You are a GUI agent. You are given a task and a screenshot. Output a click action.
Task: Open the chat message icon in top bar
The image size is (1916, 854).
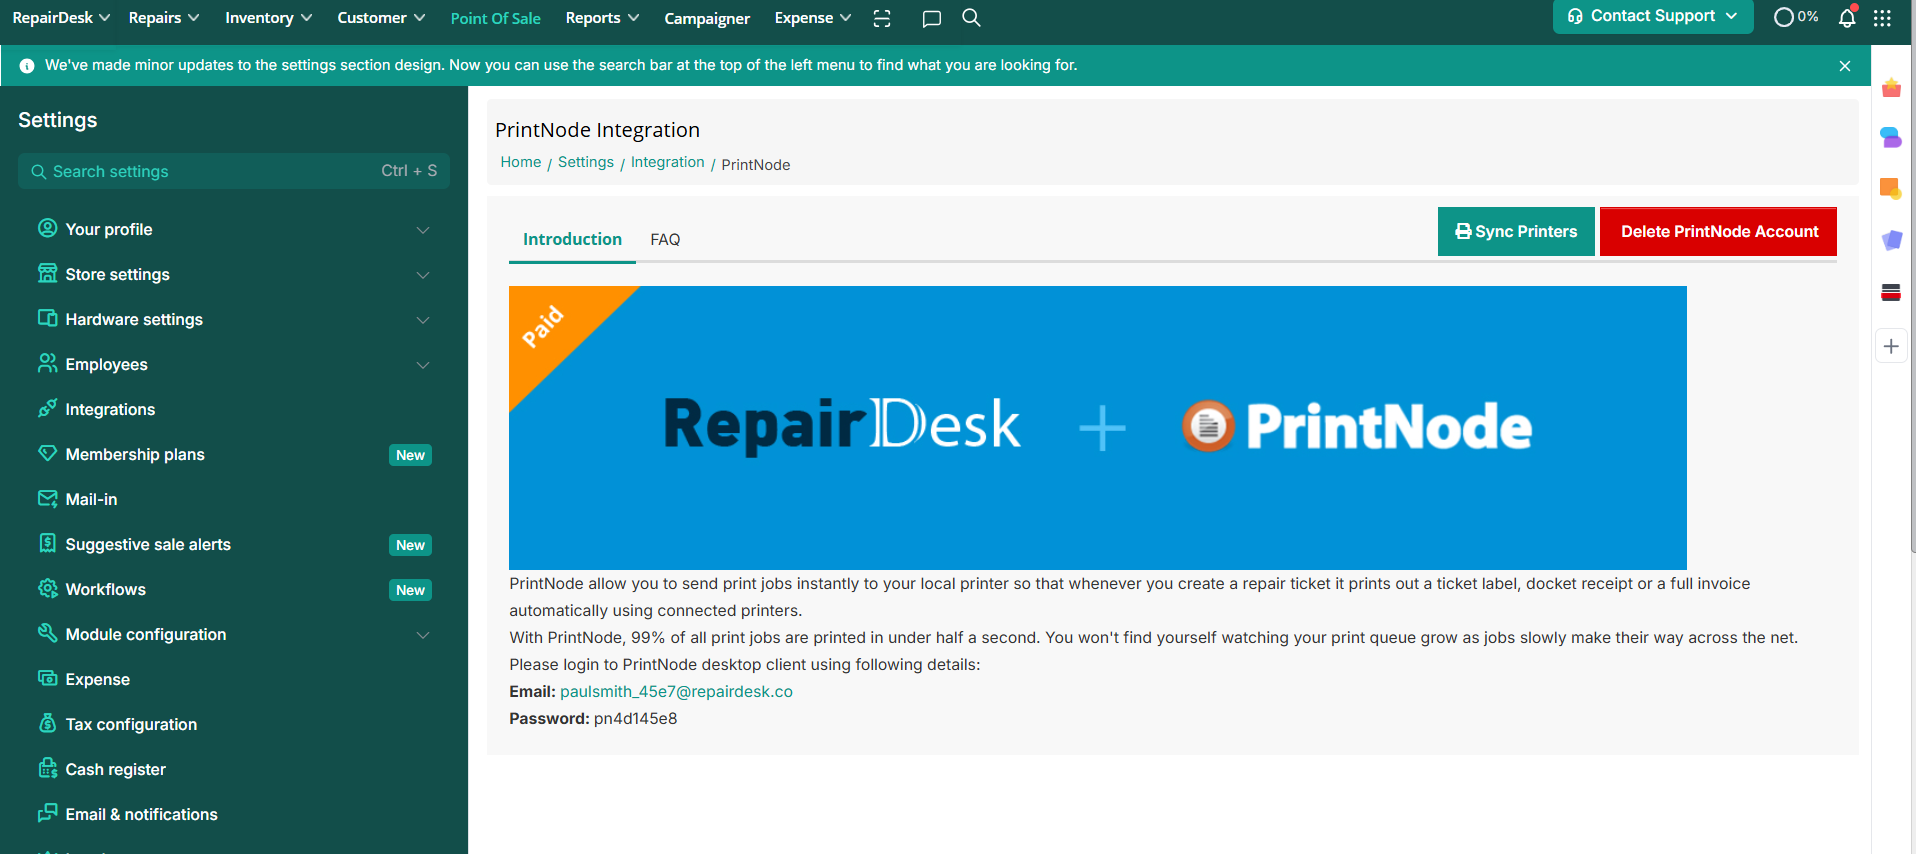point(931,18)
